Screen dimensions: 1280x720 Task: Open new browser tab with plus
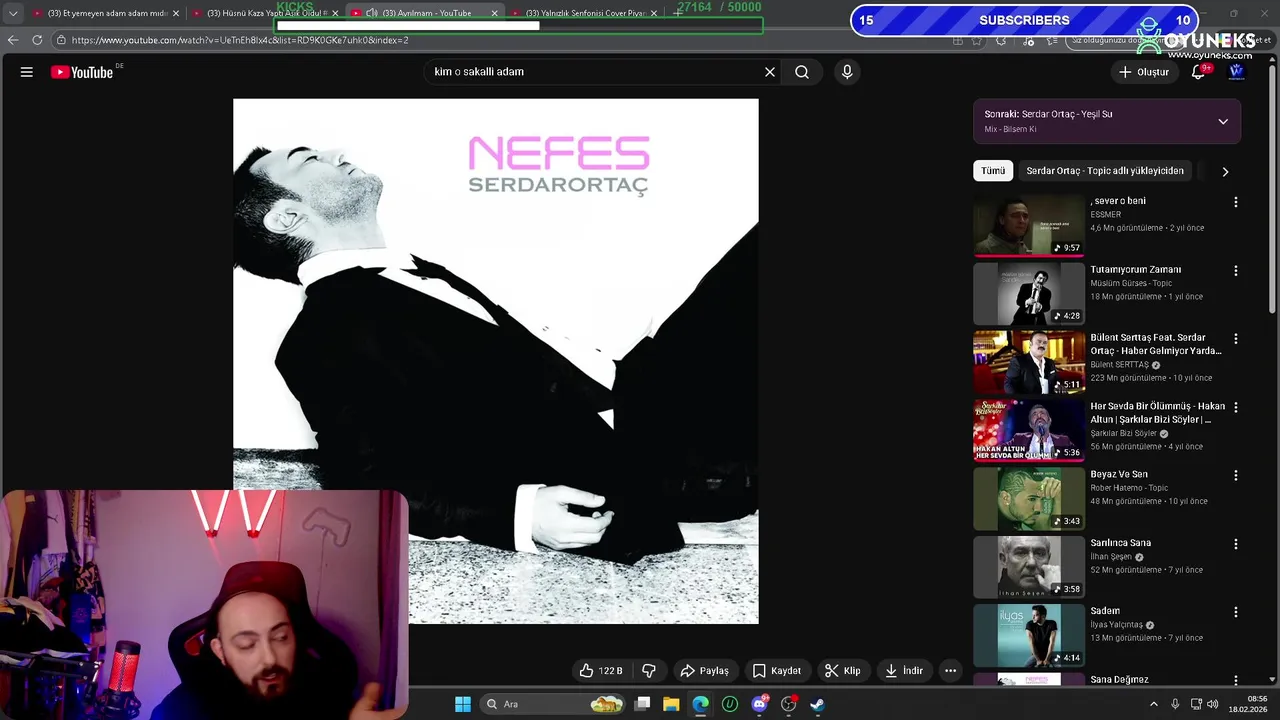(x=678, y=13)
